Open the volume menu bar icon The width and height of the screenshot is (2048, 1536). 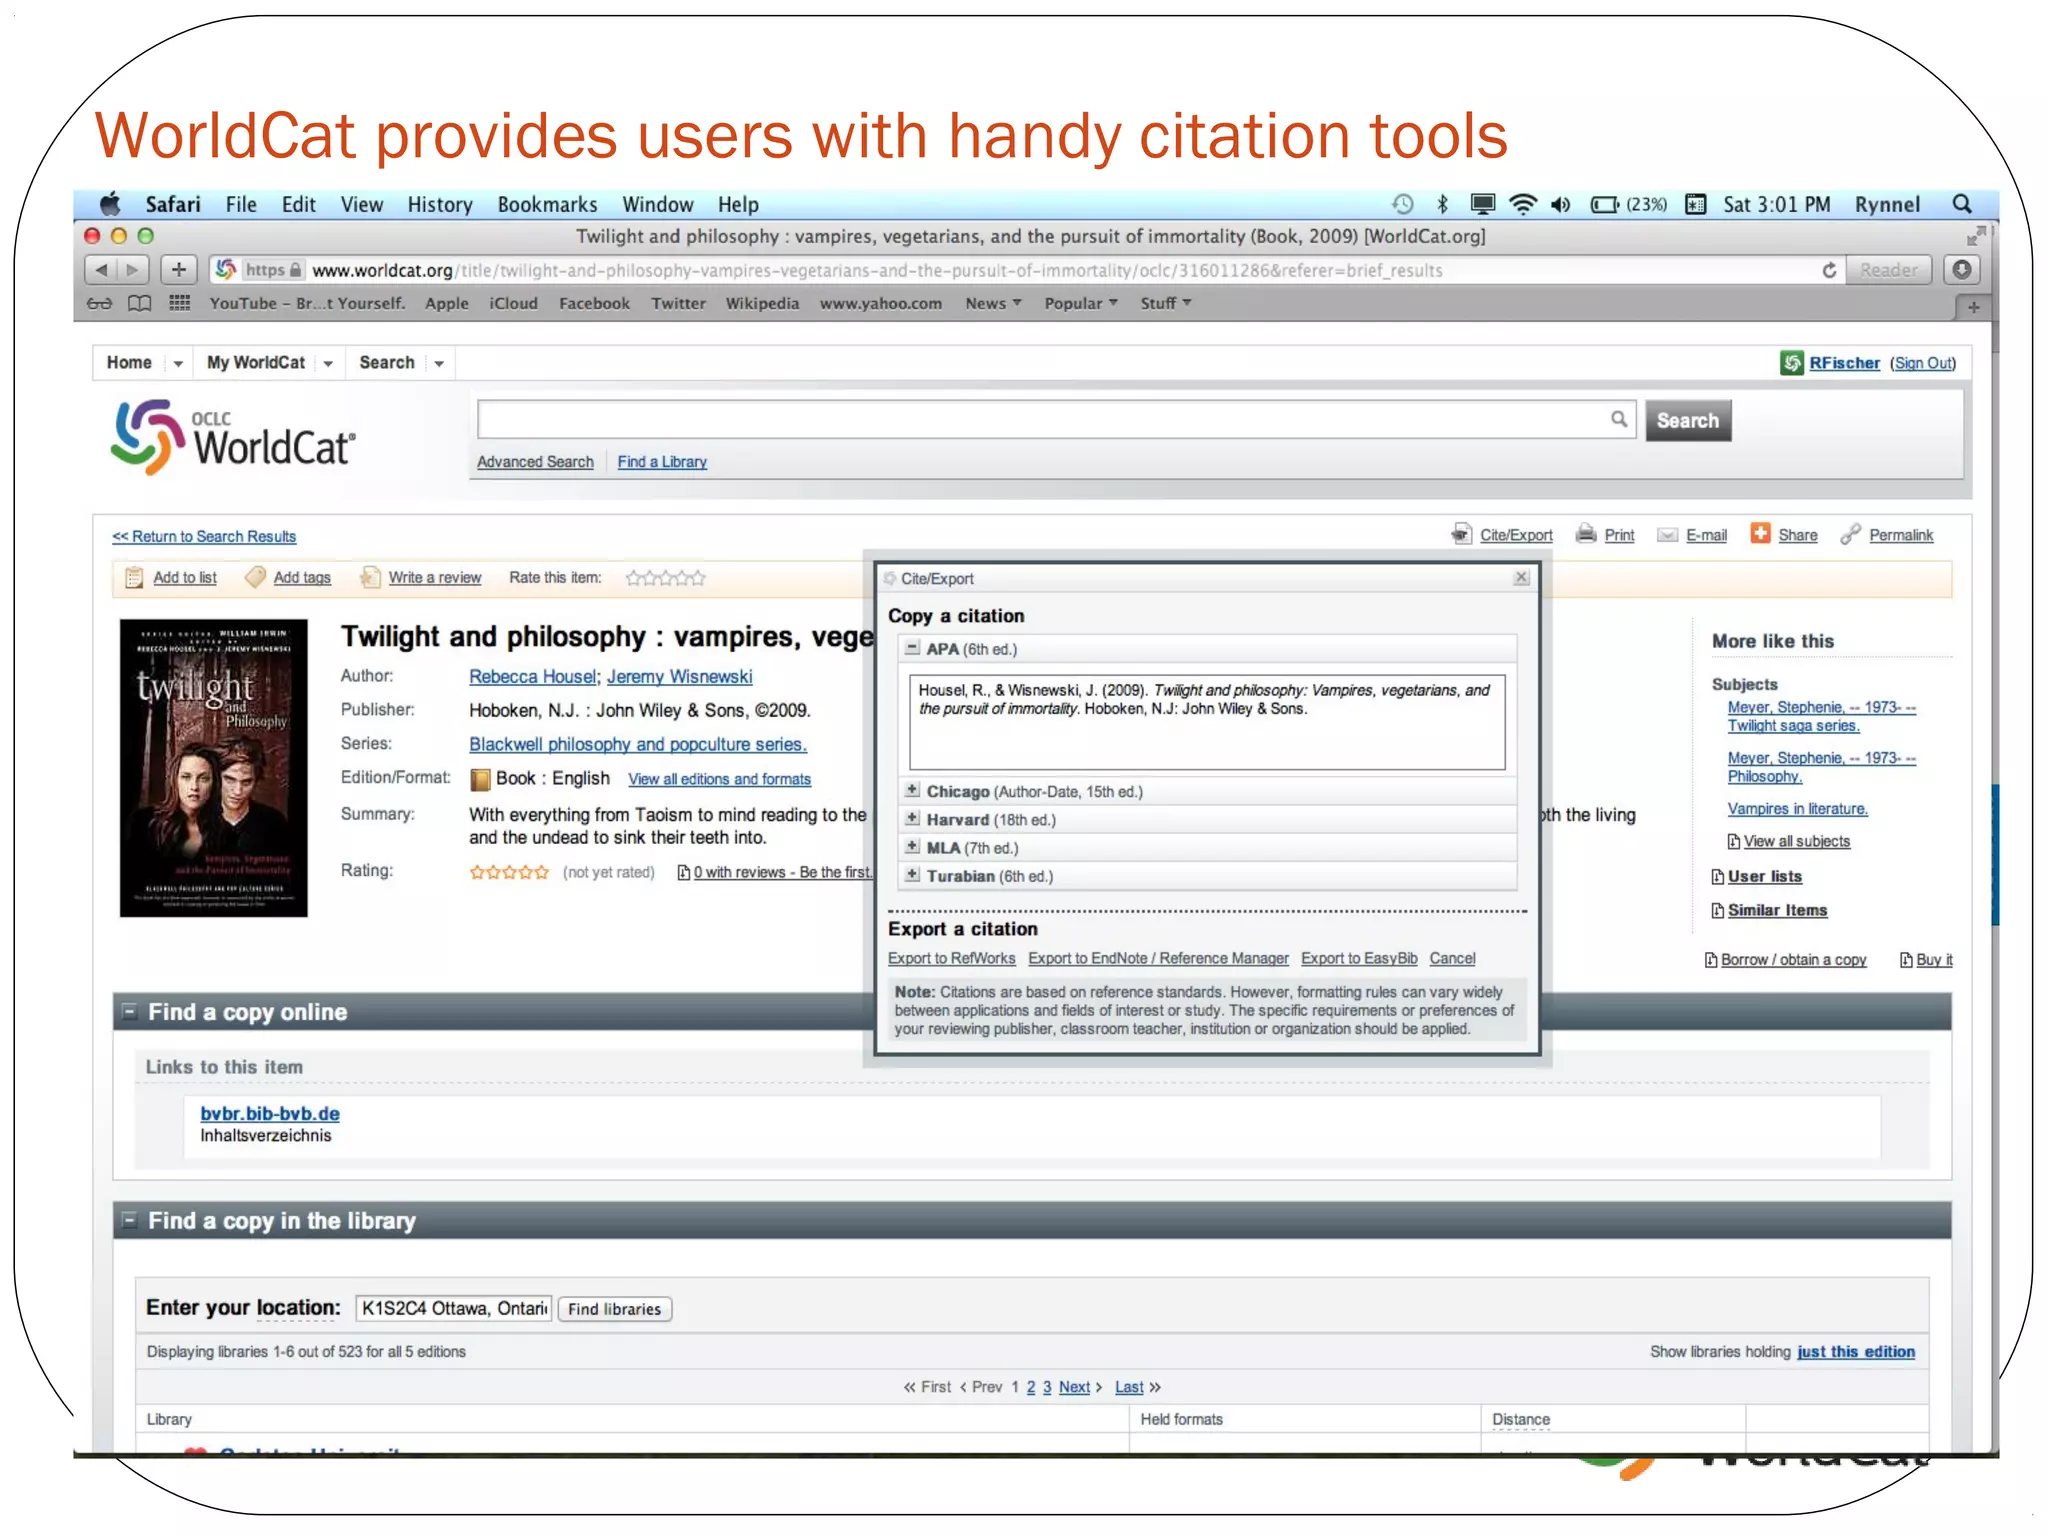(1561, 204)
